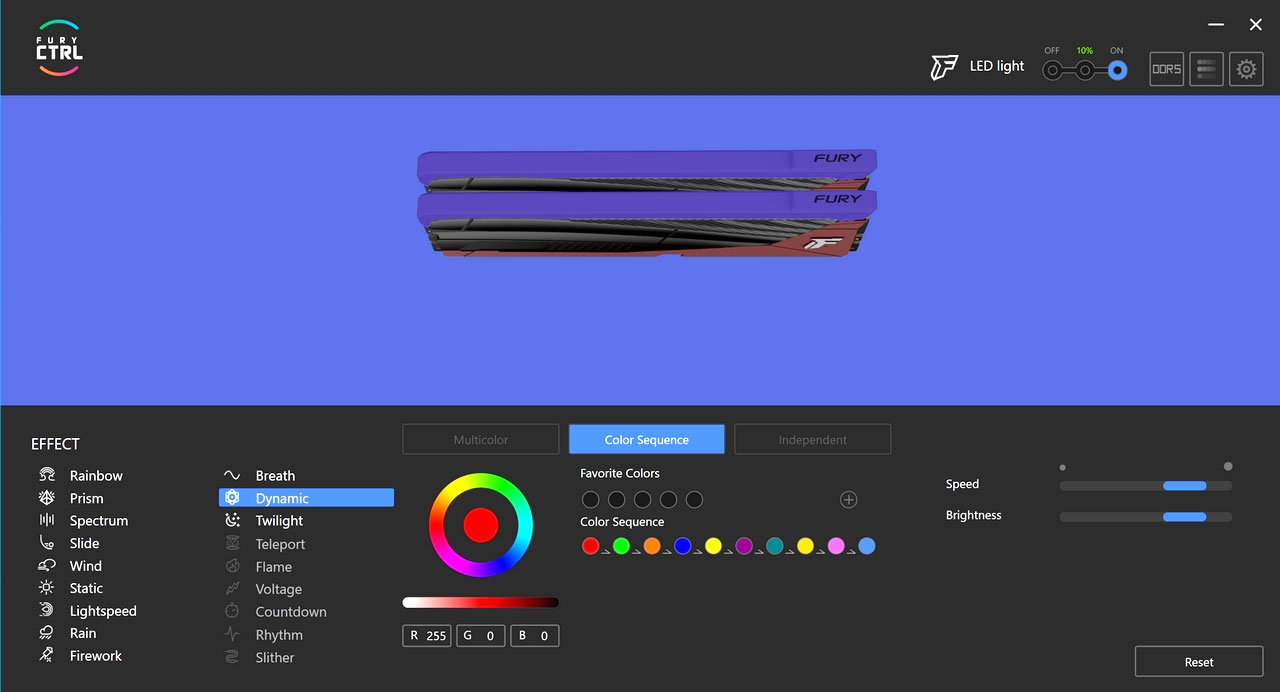Turn the LED light ON

point(1117,70)
